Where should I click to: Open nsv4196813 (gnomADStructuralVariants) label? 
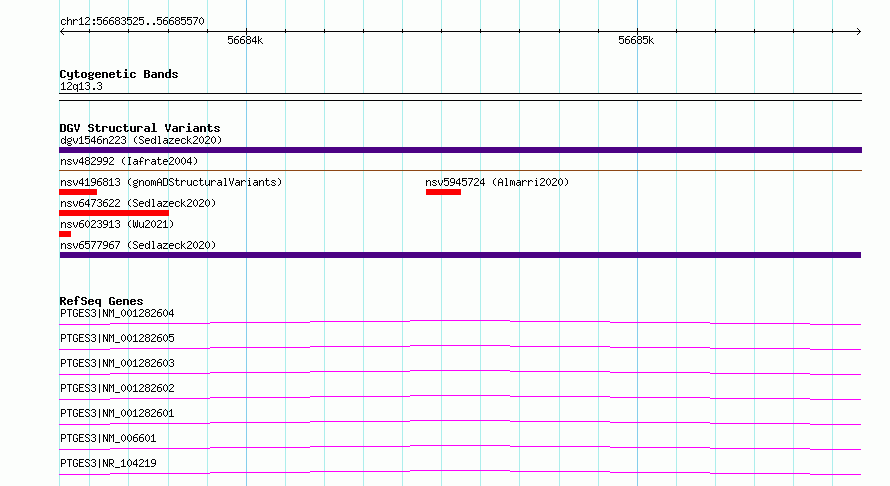click(x=171, y=182)
